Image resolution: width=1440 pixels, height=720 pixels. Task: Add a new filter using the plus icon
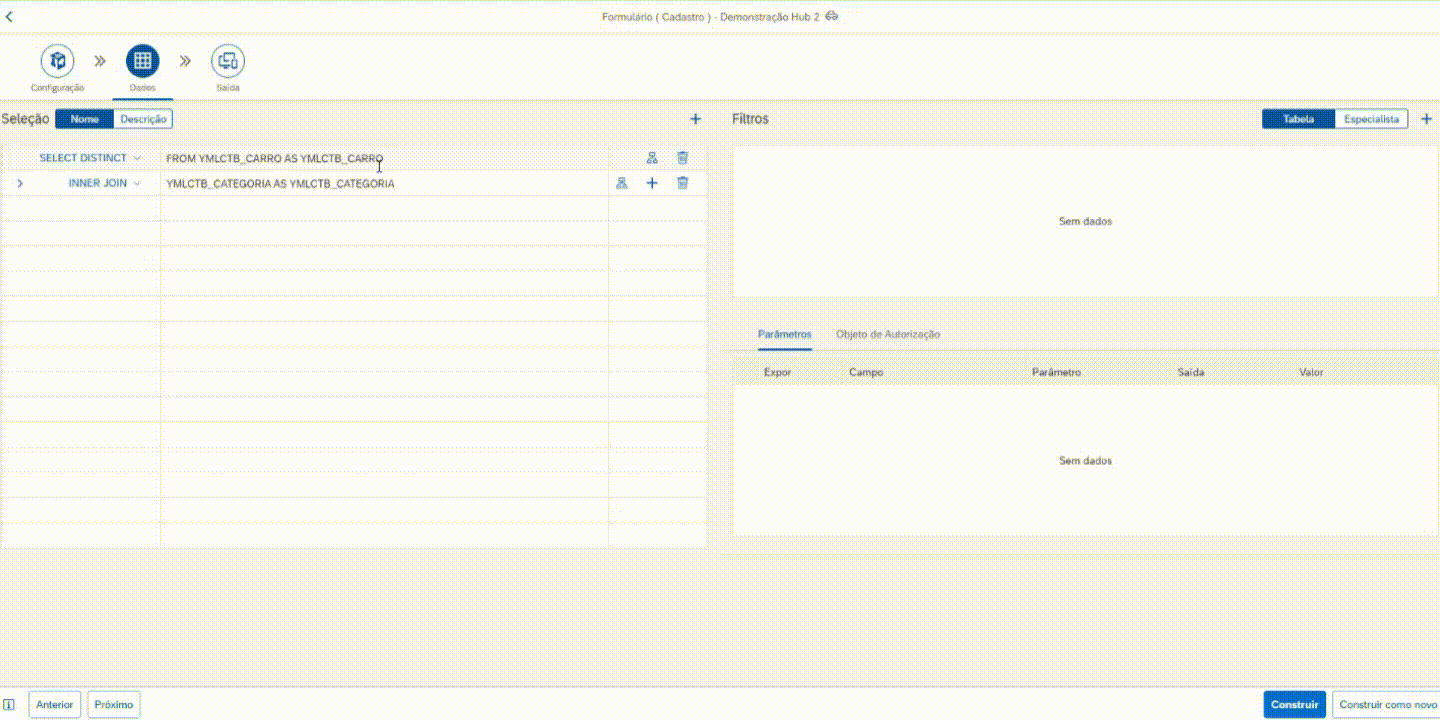1427,119
